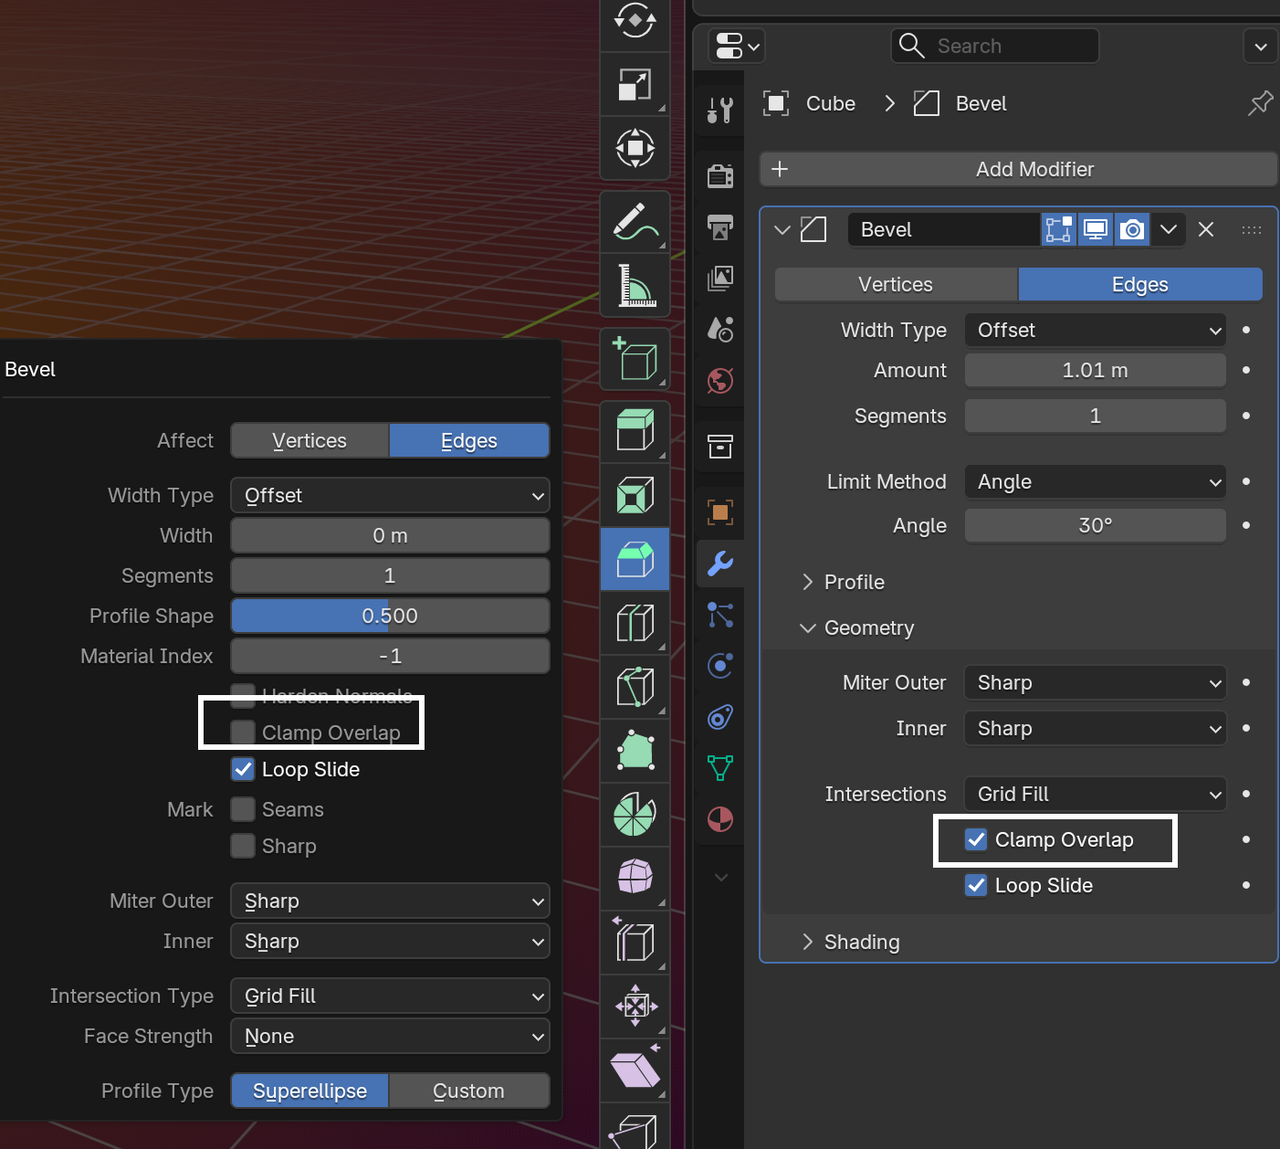Open the Particles properties tab
The height and width of the screenshot is (1149, 1280).
(x=720, y=614)
